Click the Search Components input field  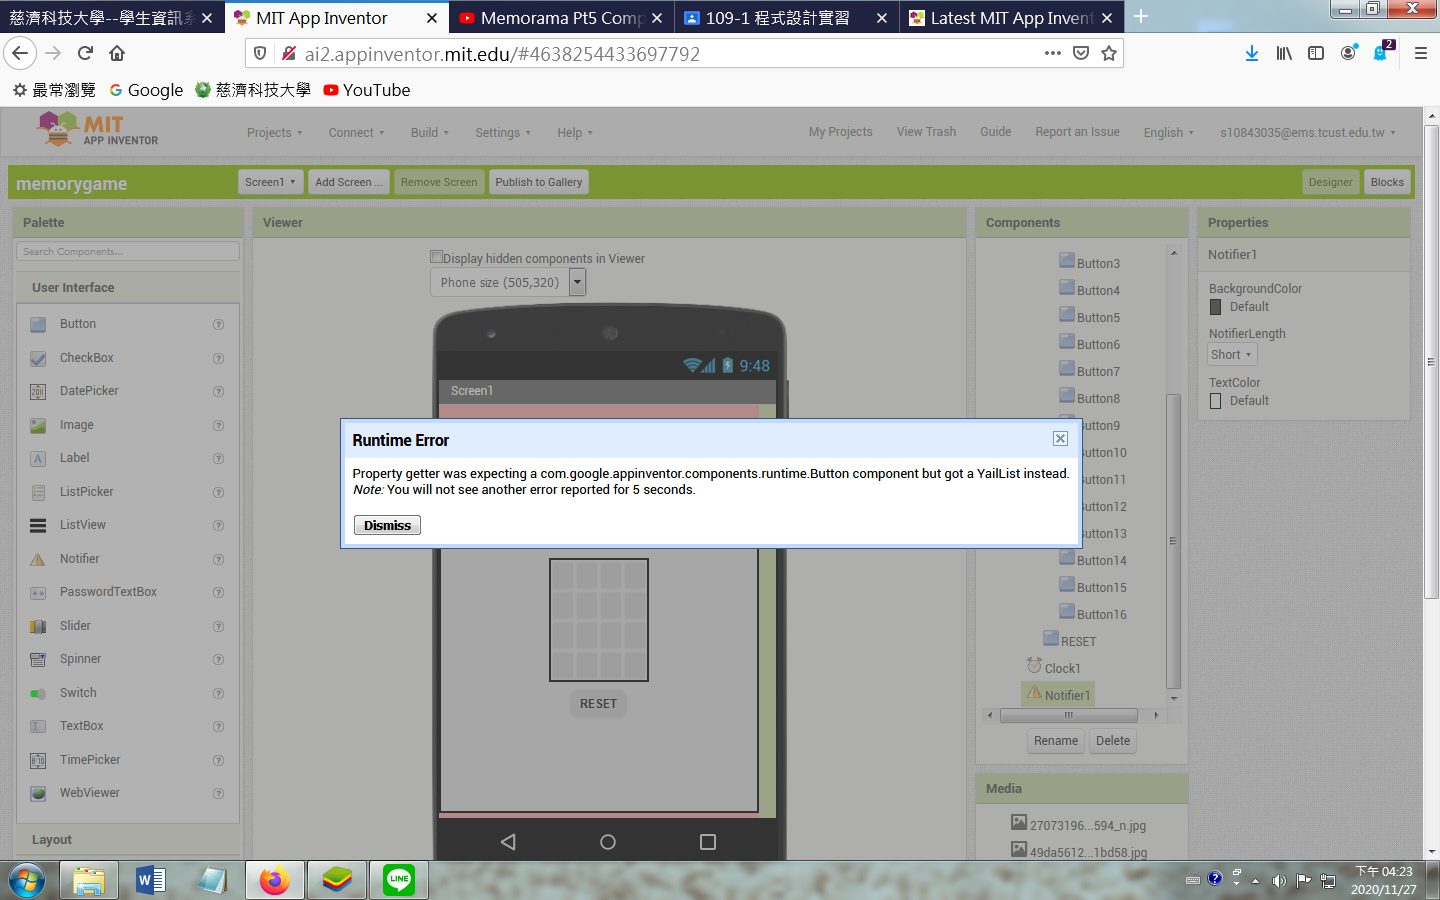tap(128, 252)
